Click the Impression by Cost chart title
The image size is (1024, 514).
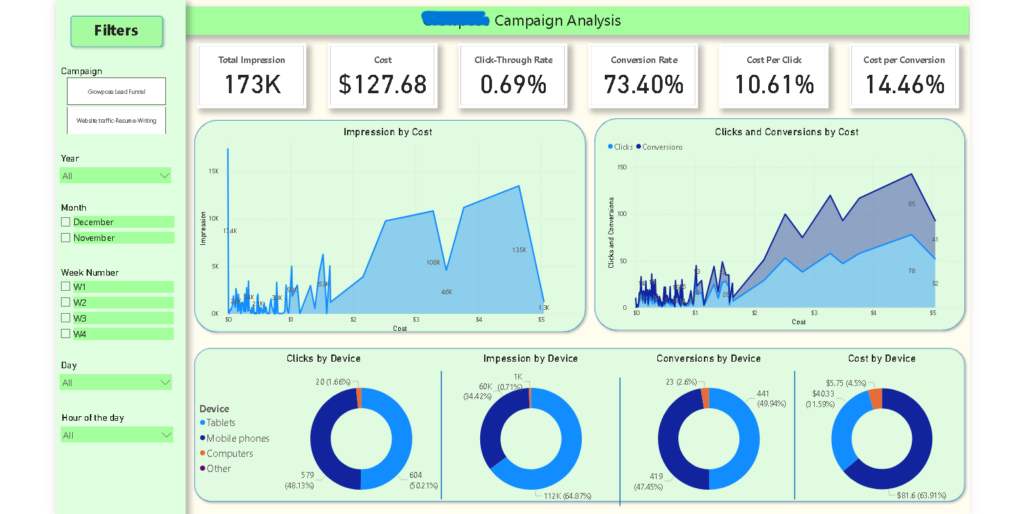(388, 132)
